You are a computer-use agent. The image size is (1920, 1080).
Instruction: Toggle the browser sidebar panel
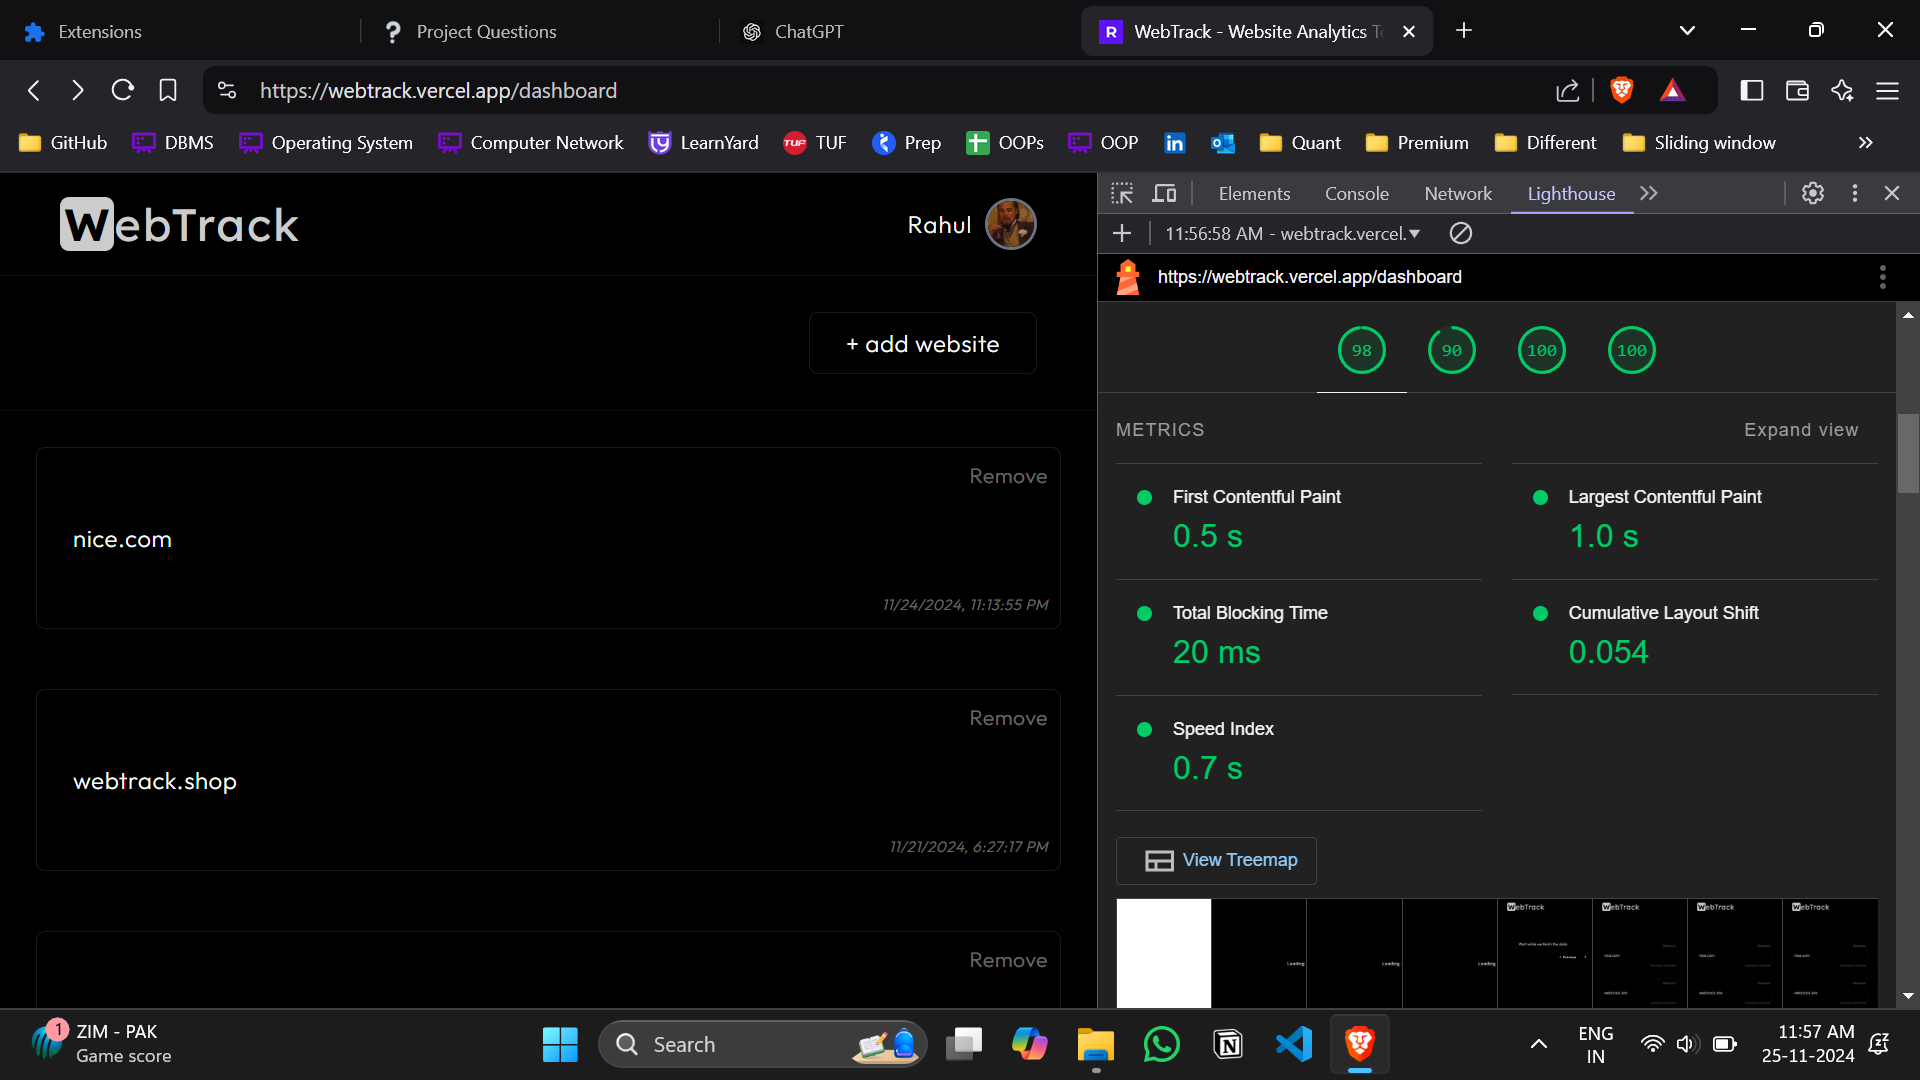[1752, 90]
